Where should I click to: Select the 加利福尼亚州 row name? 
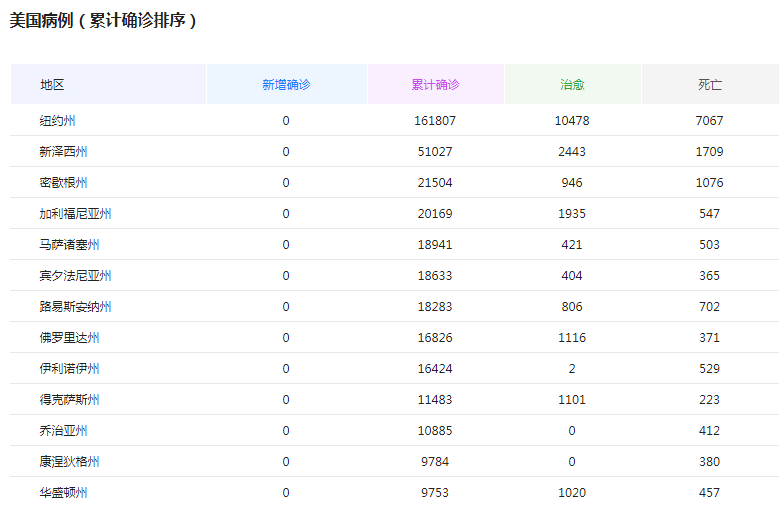(x=76, y=214)
